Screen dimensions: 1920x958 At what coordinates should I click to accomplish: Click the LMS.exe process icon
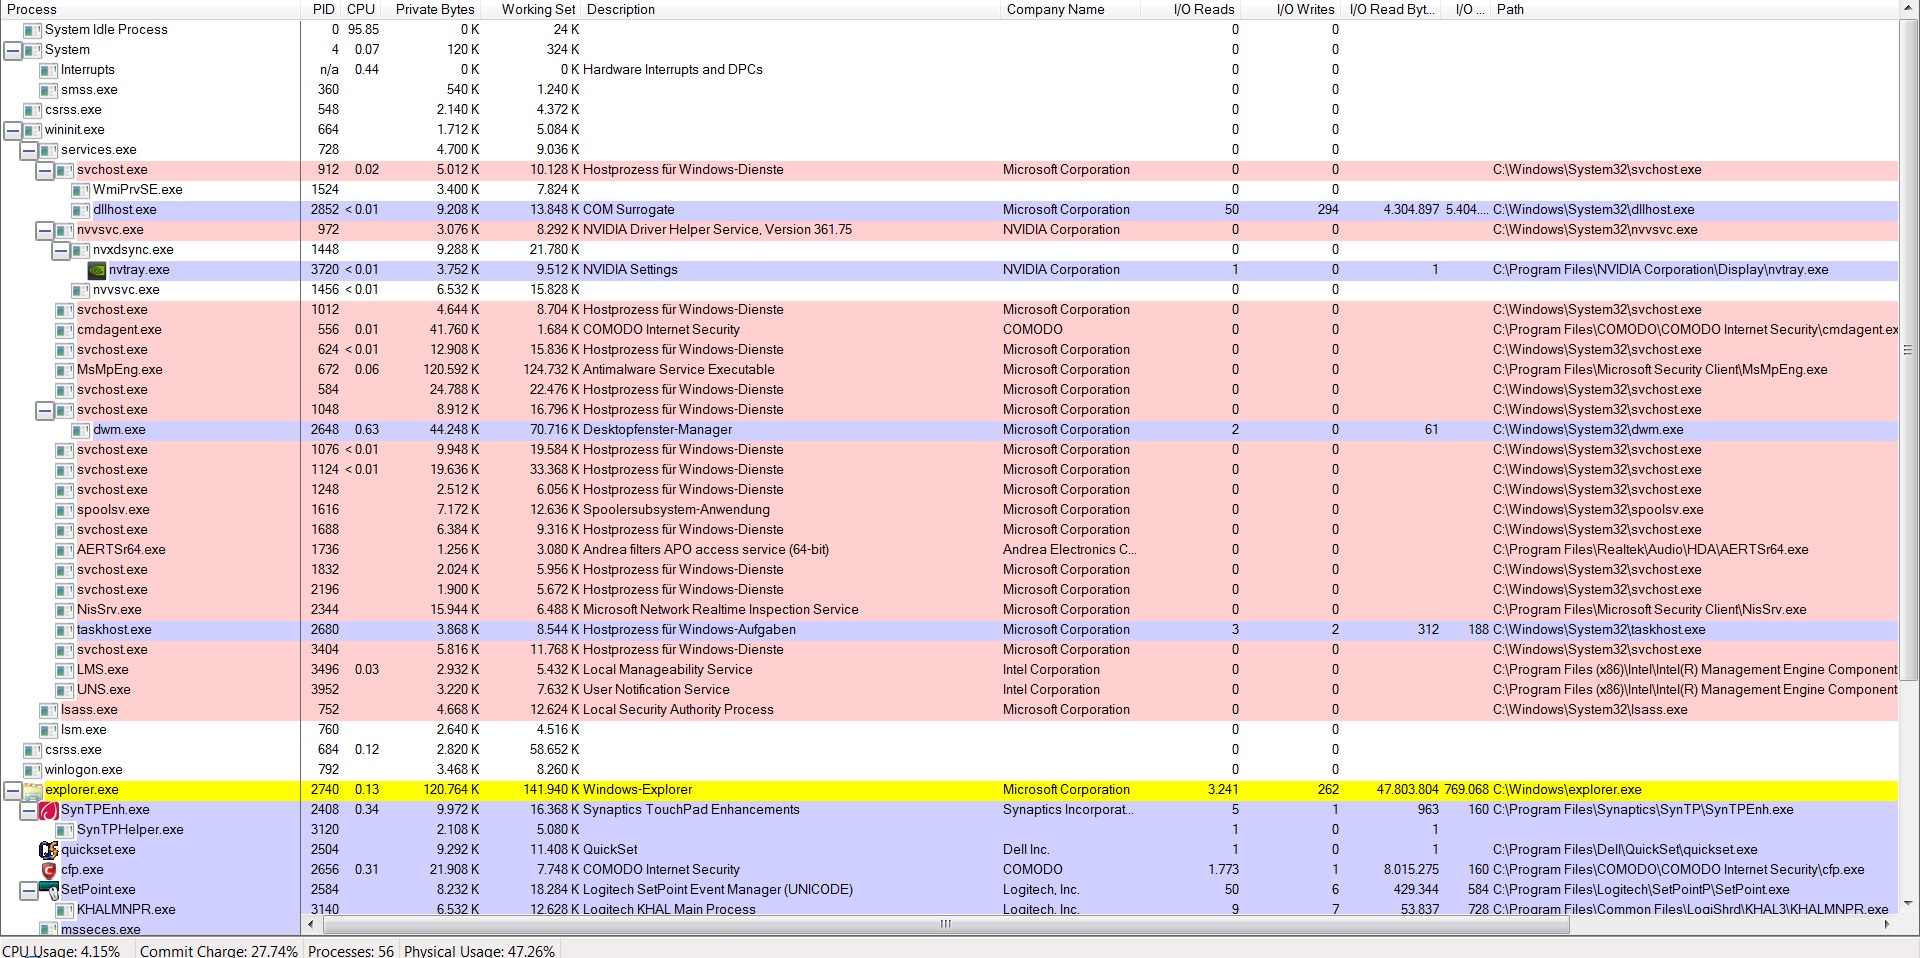click(65, 670)
